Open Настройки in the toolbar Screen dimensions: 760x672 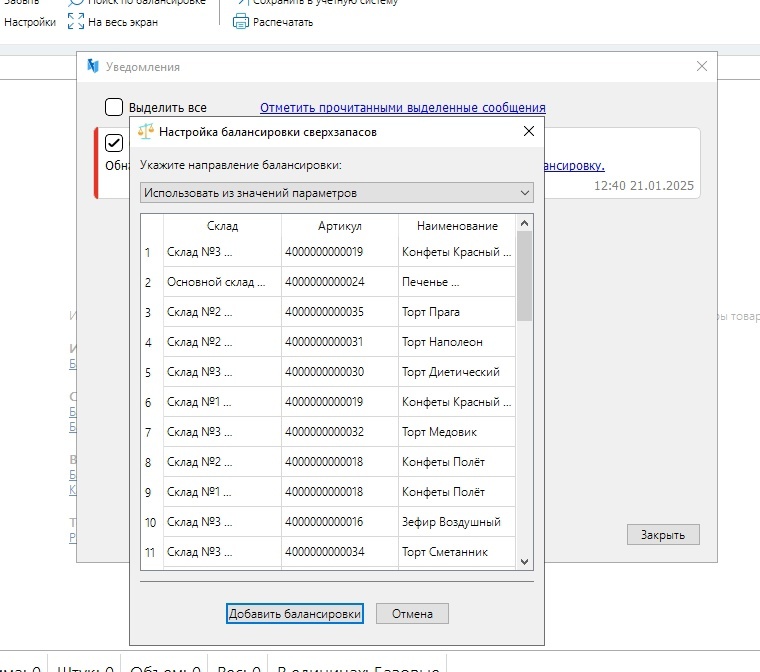[30, 22]
